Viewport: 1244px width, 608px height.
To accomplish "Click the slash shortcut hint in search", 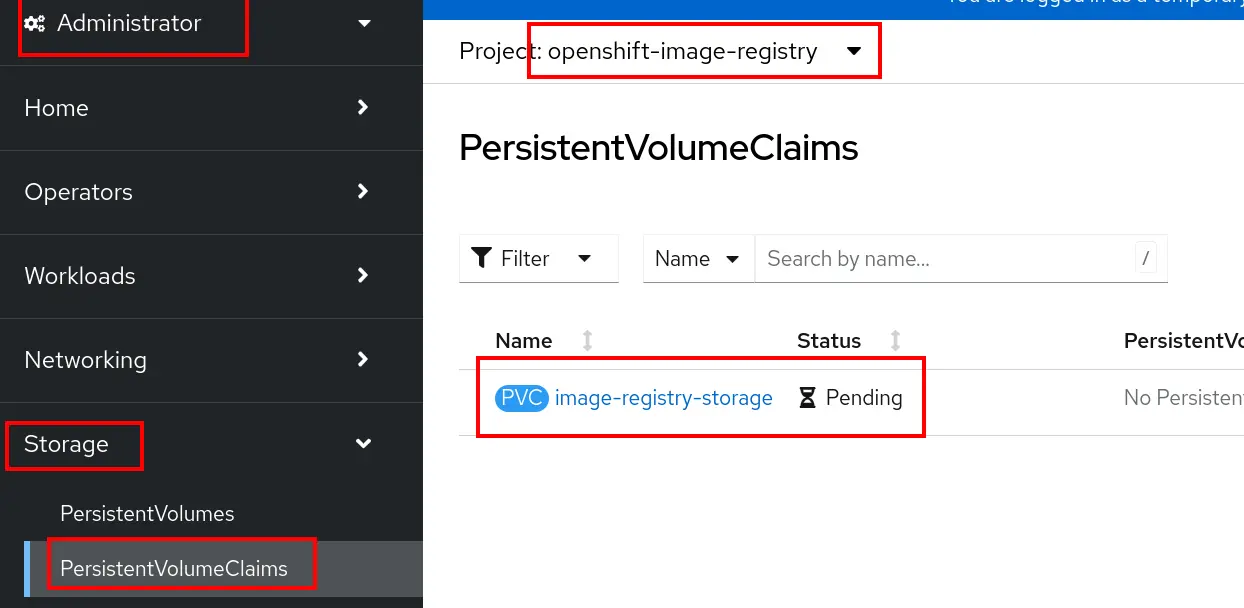I will 1146,259.
